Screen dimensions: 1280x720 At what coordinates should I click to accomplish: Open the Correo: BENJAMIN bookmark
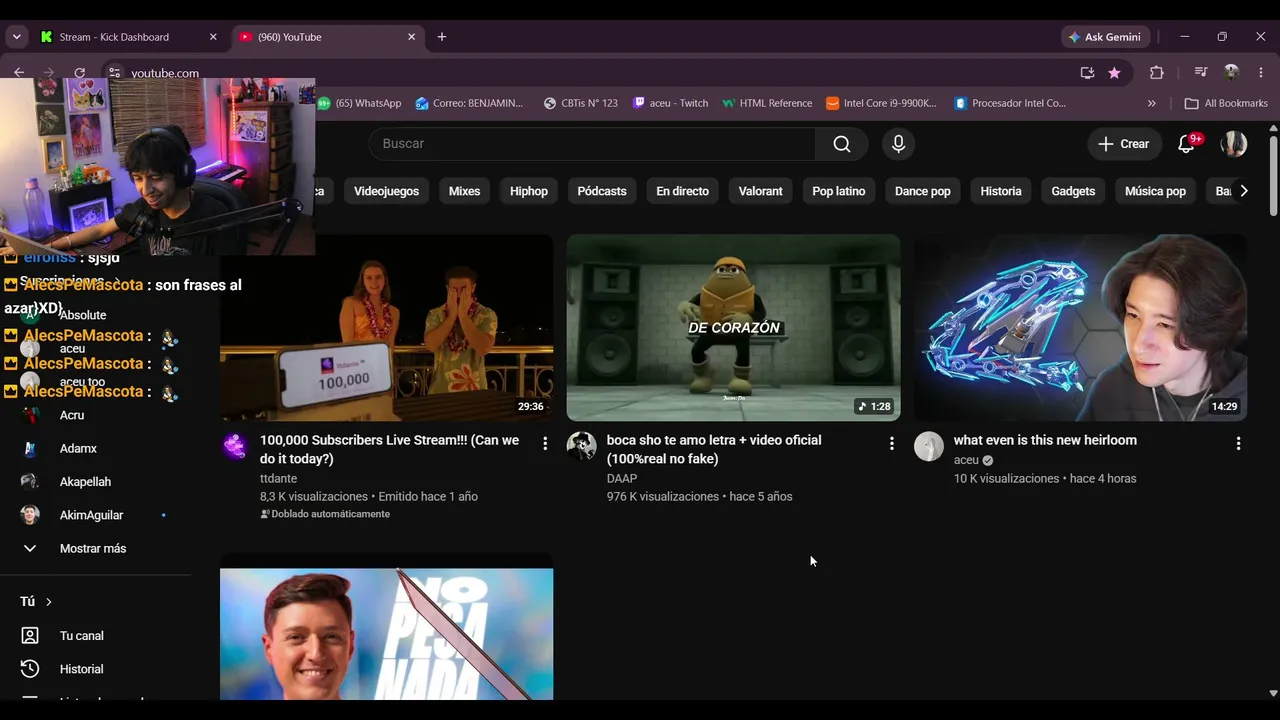[470, 103]
